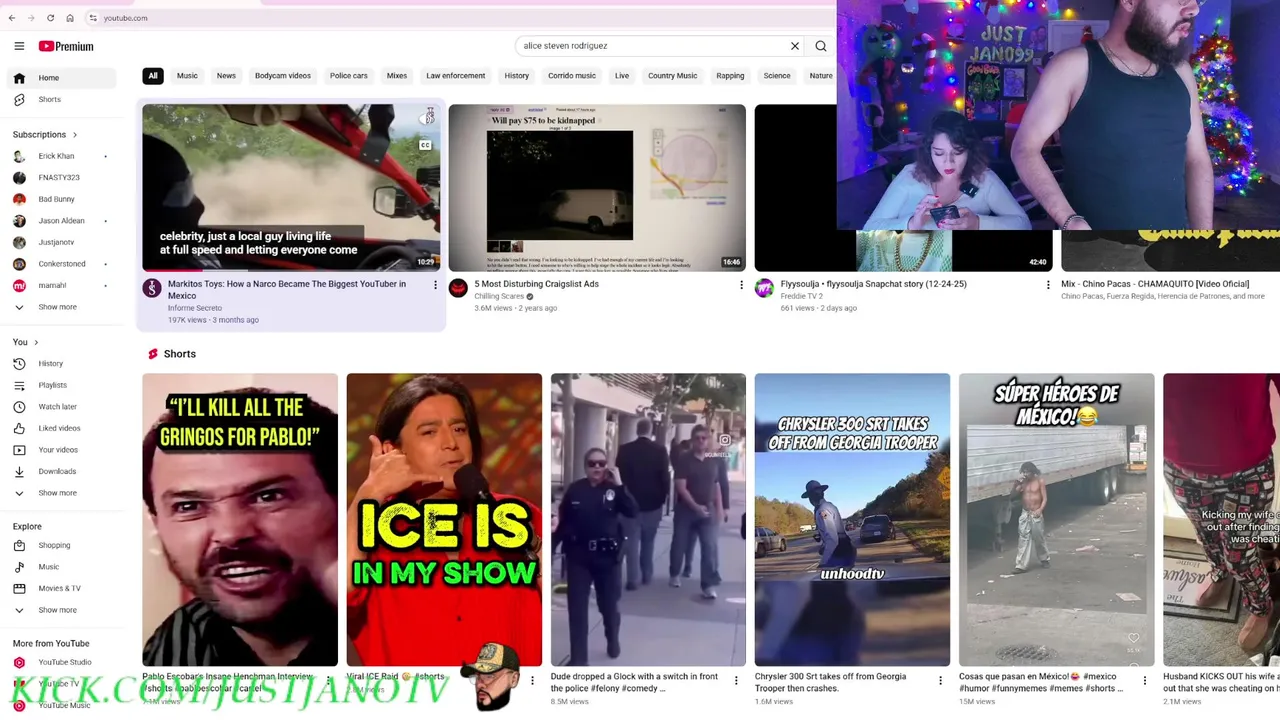Open mamahl channel subscription
The width and height of the screenshot is (1280, 720).
pos(60,285)
